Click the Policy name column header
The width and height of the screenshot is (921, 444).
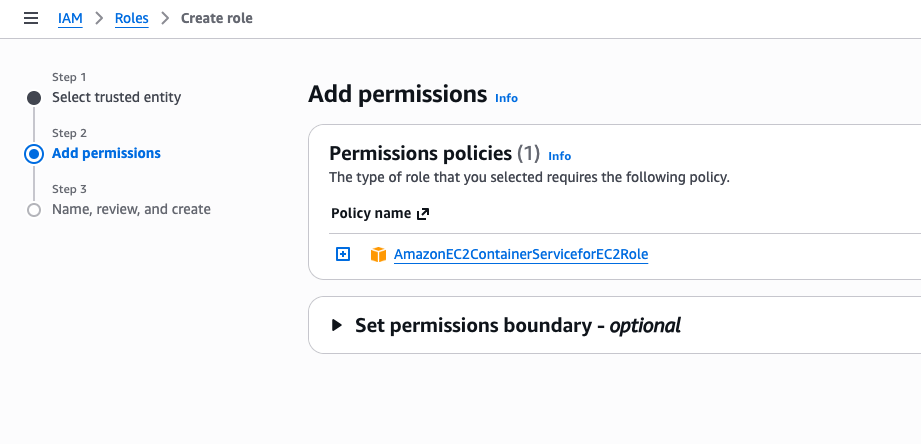coord(371,214)
